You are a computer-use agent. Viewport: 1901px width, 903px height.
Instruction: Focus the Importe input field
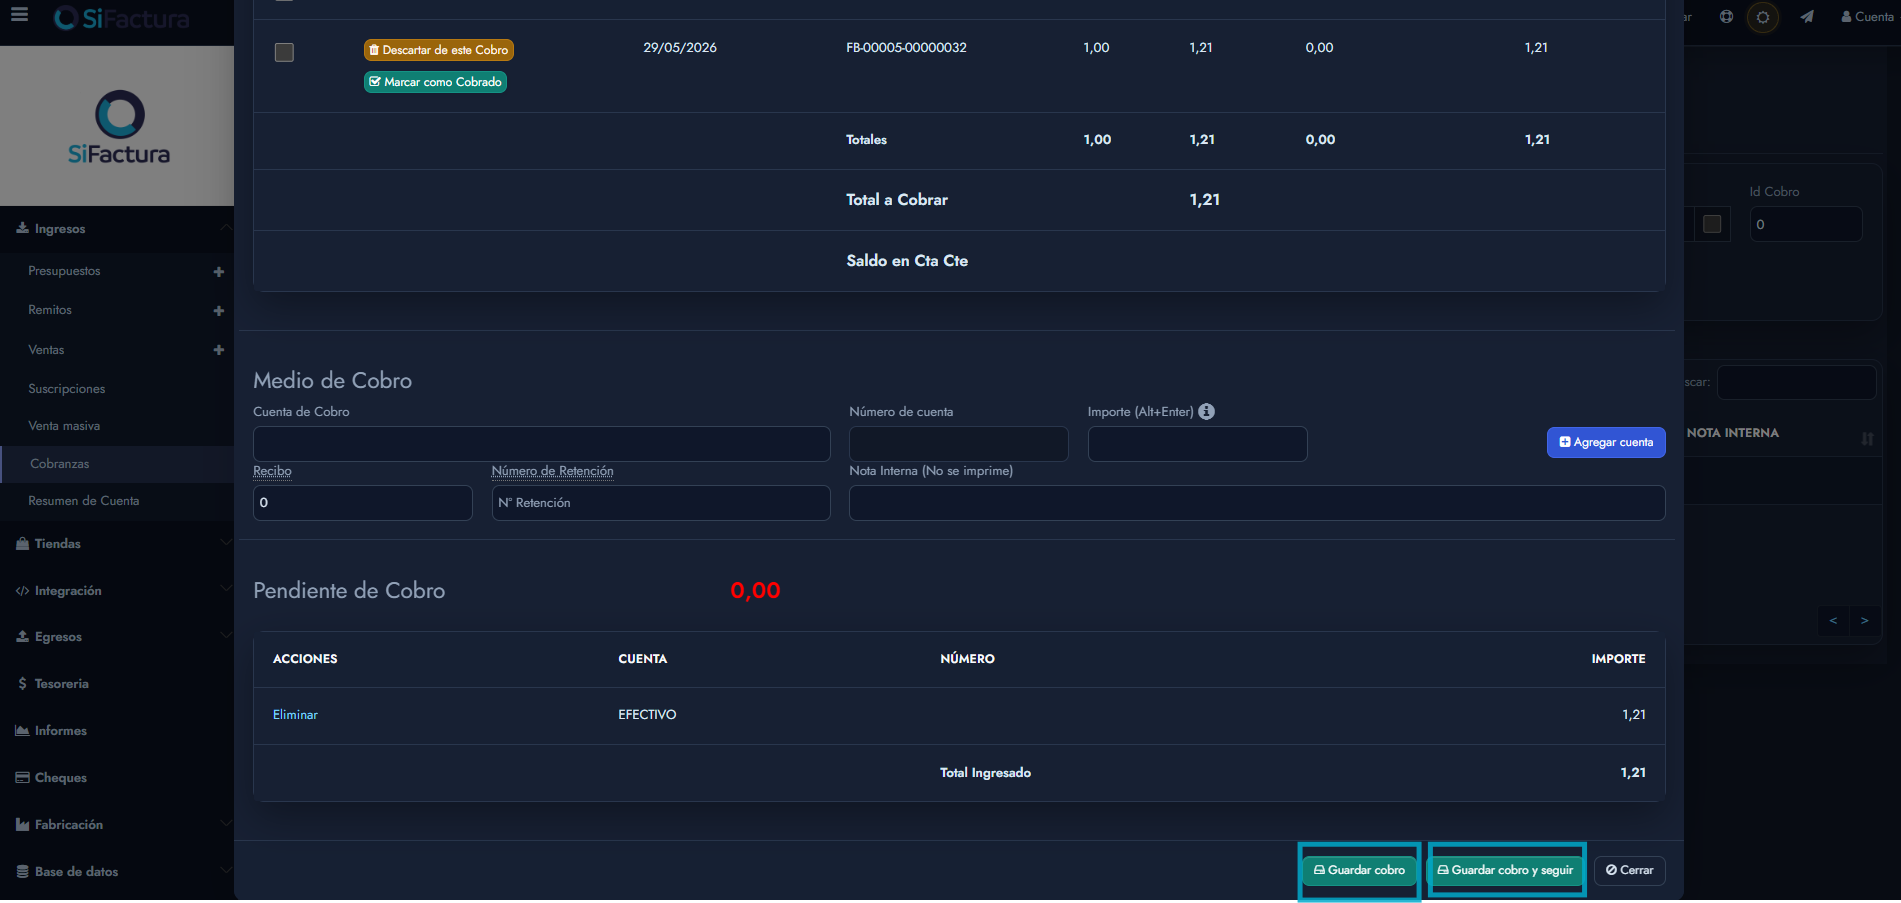1198,444
